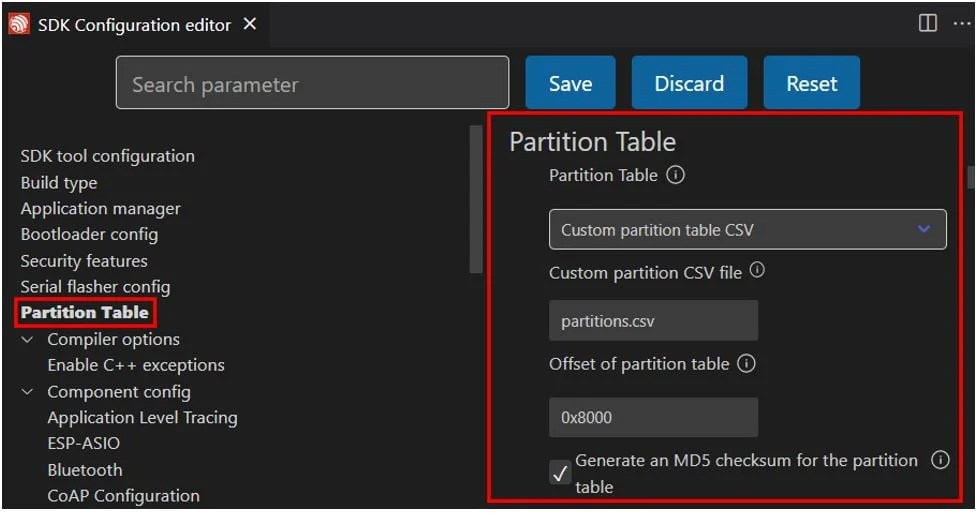
Task: Select Partition Table in the sidebar
Action: [x=85, y=313]
